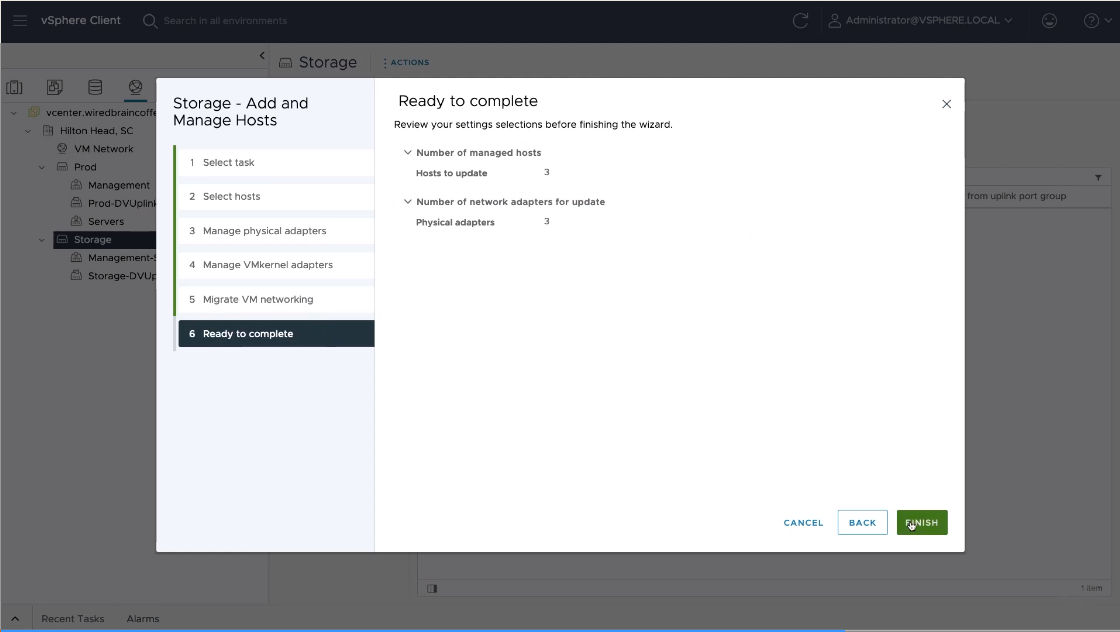Click the refresh icon in top bar
This screenshot has height=632, width=1120.
pyautogui.click(x=799, y=20)
